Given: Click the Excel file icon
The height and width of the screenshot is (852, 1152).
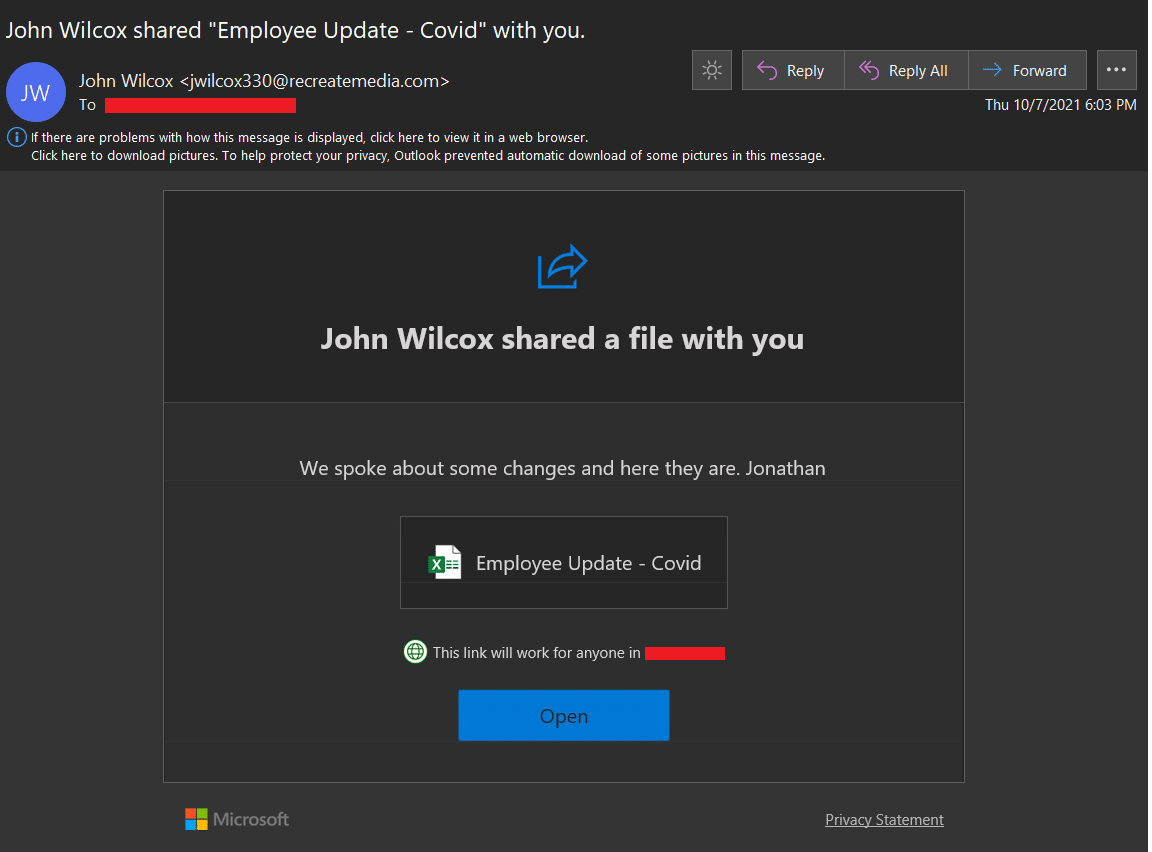Looking at the screenshot, I should click(444, 563).
